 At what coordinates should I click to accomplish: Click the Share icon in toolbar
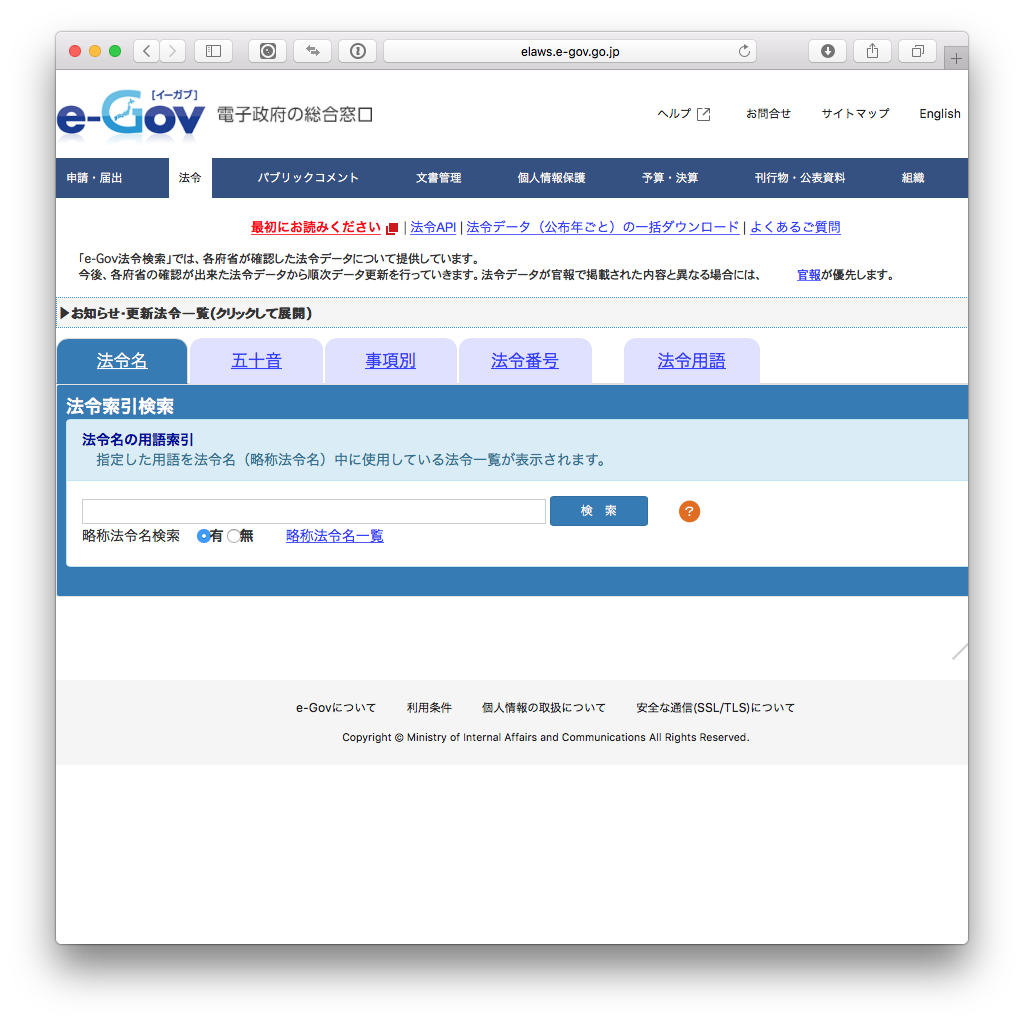tap(872, 51)
